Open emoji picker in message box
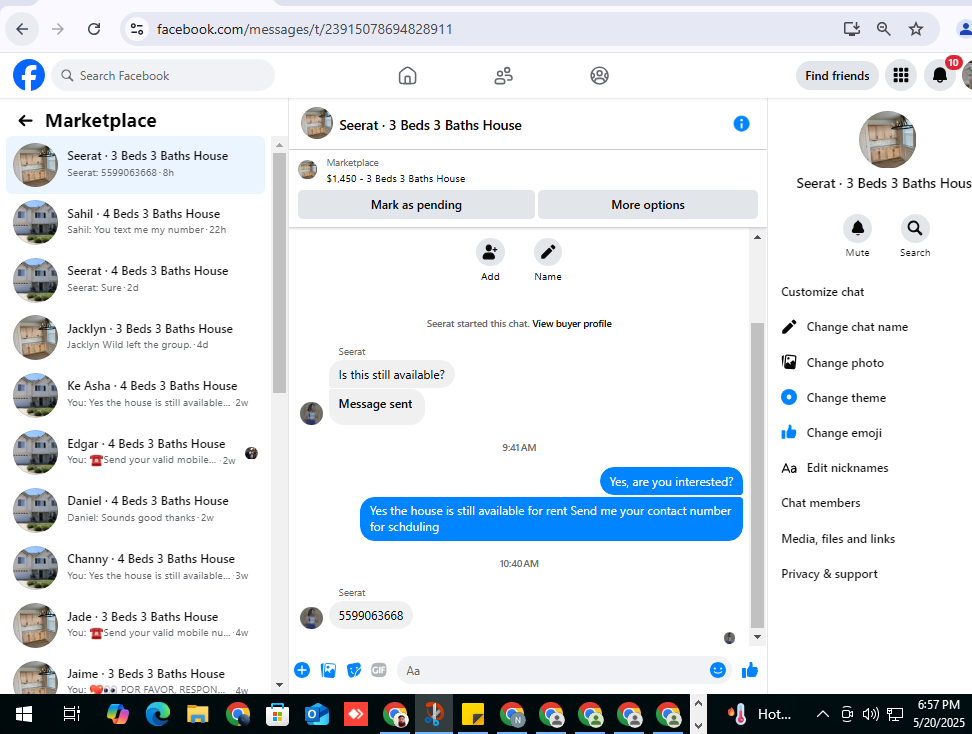This screenshot has width=972, height=734. (x=717, y=670)
